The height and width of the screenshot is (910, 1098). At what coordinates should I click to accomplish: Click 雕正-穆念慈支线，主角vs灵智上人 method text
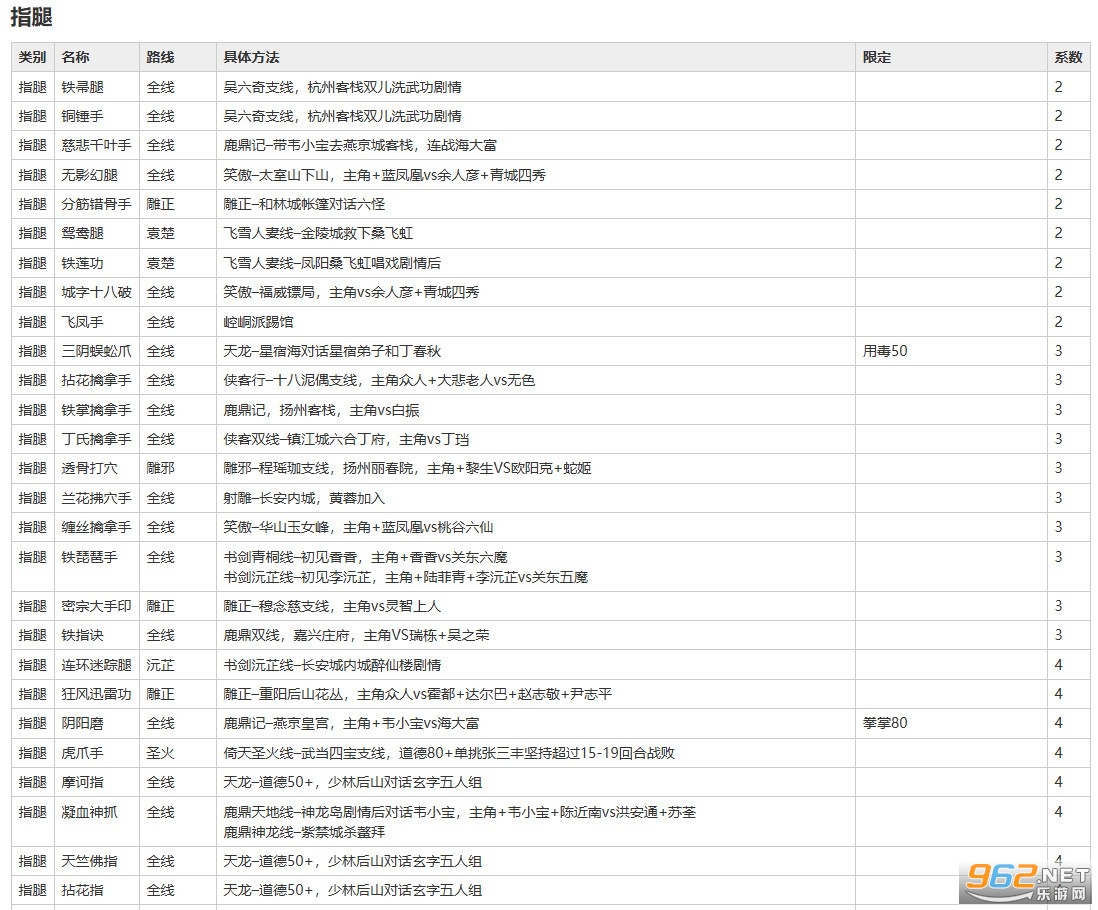click(x=332, y=606)
